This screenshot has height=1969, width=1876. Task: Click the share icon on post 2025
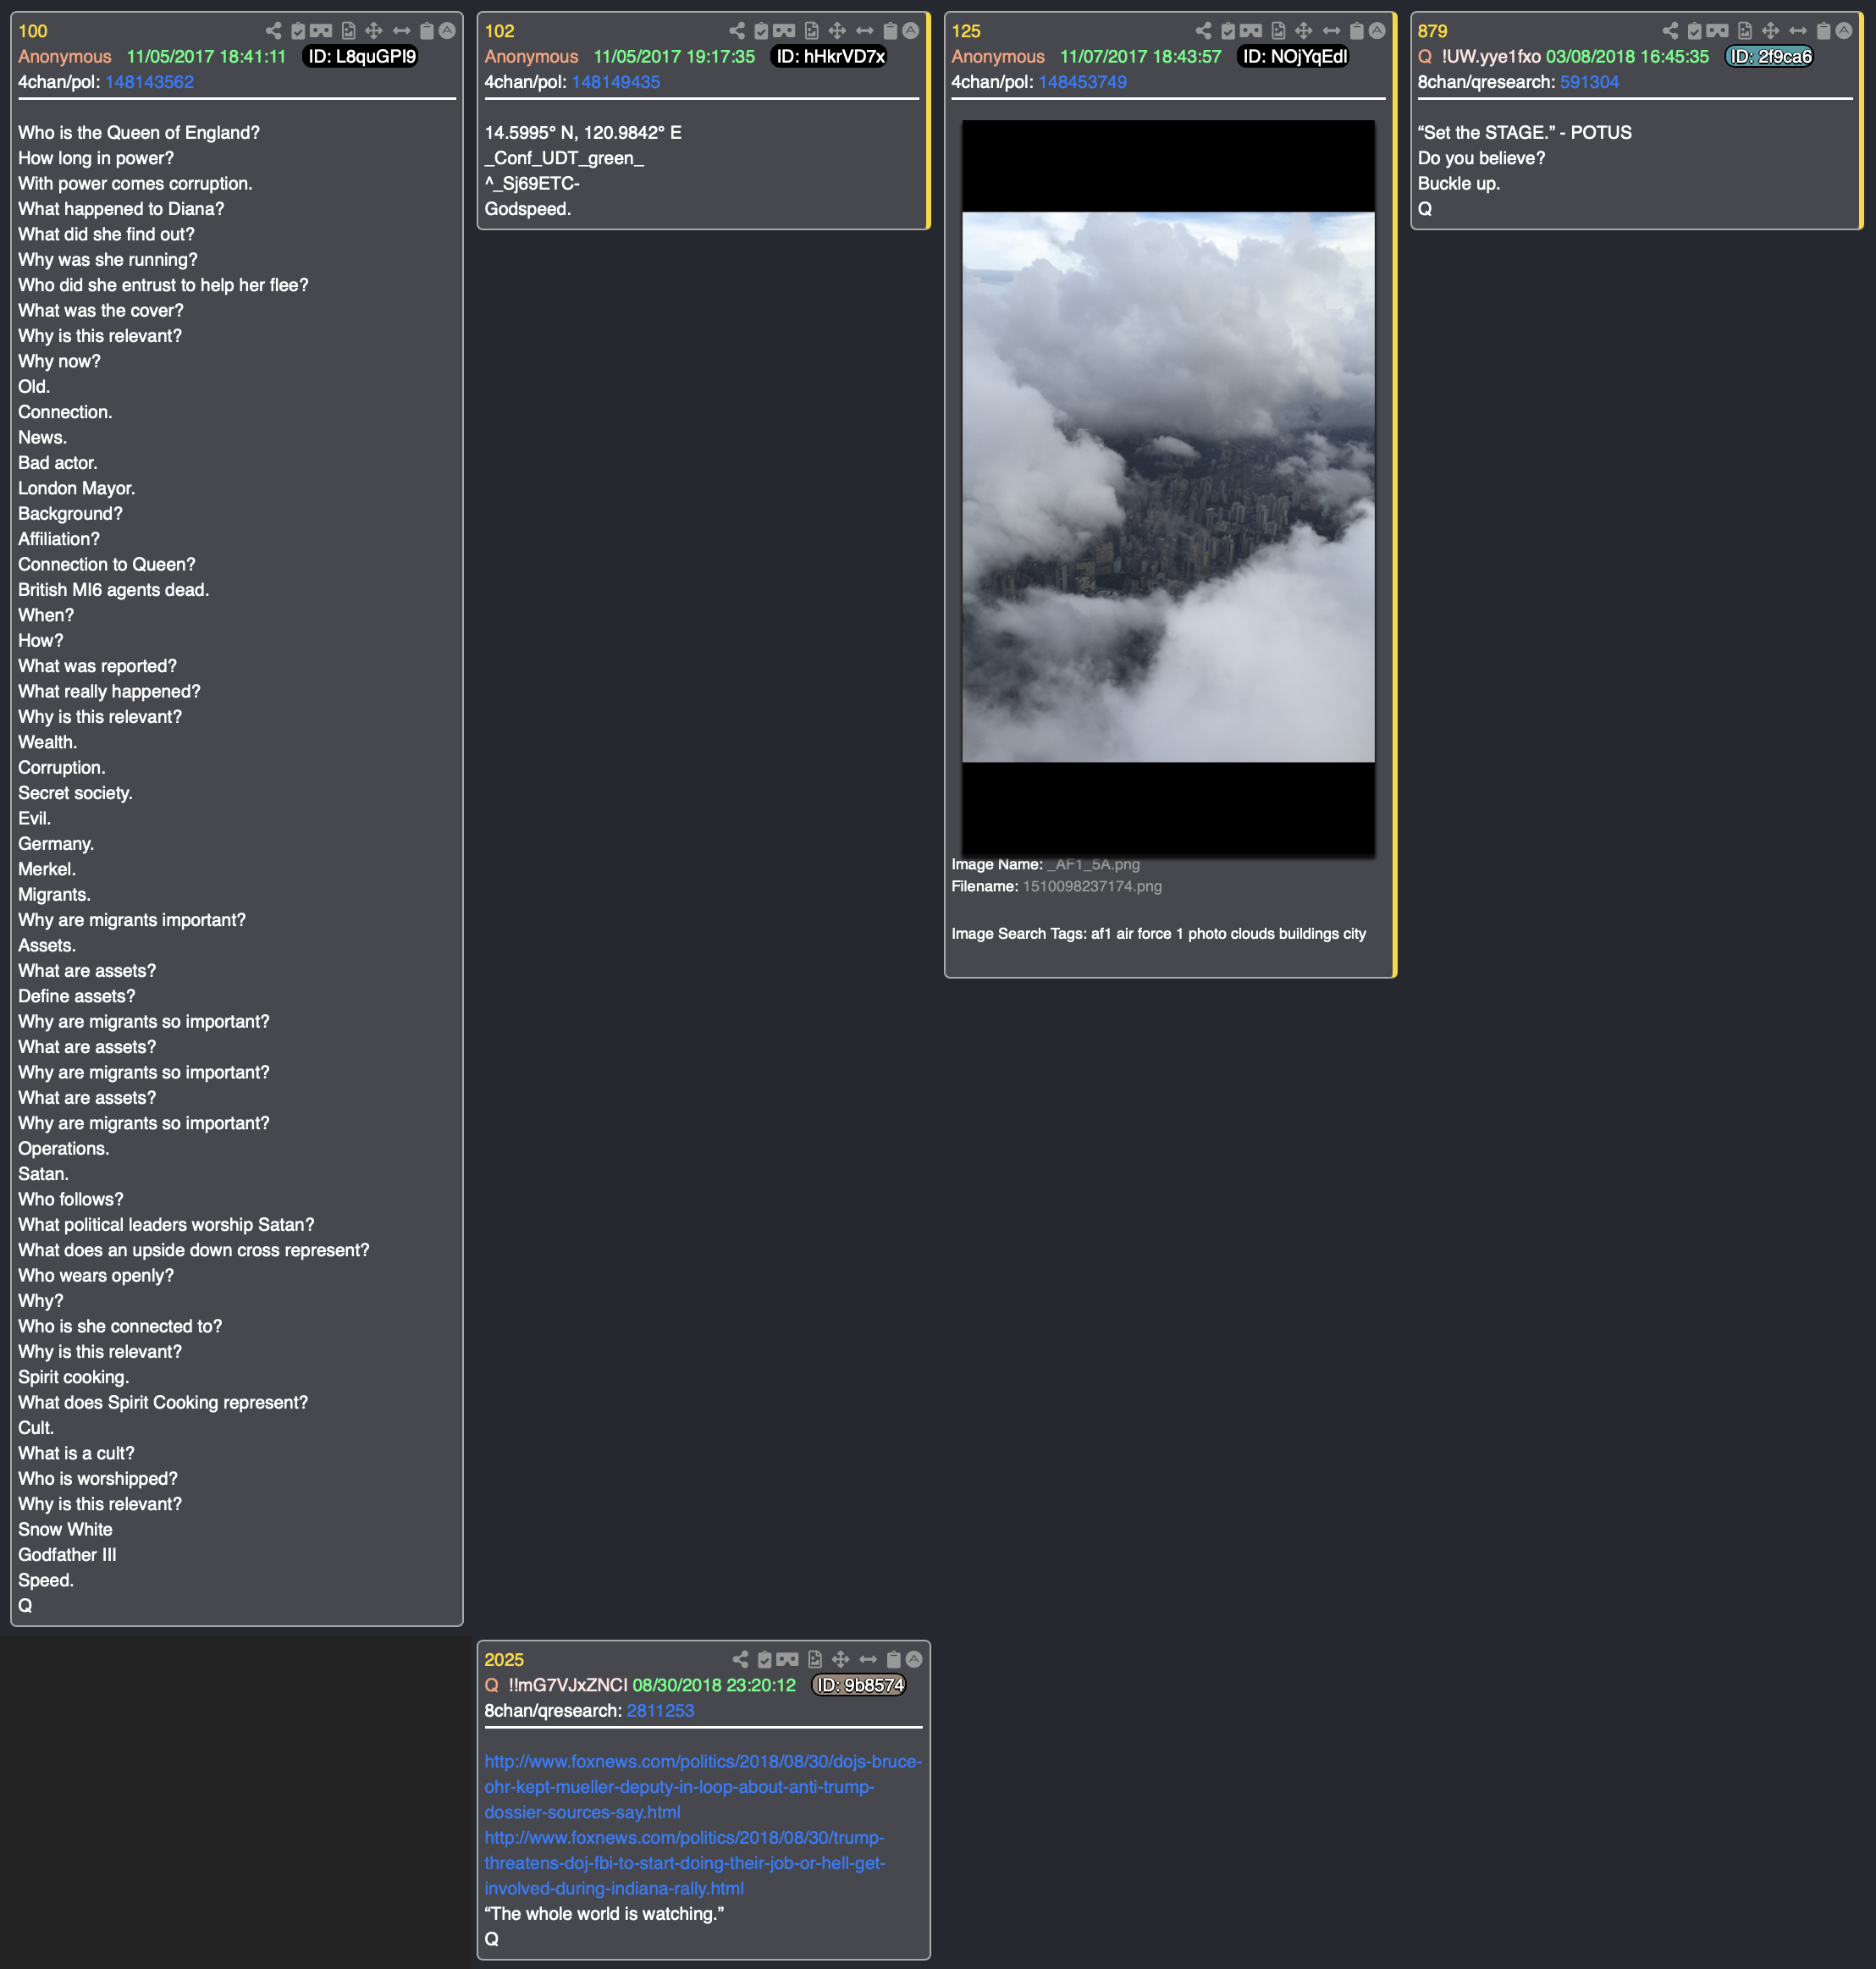tap(740, 1659)
